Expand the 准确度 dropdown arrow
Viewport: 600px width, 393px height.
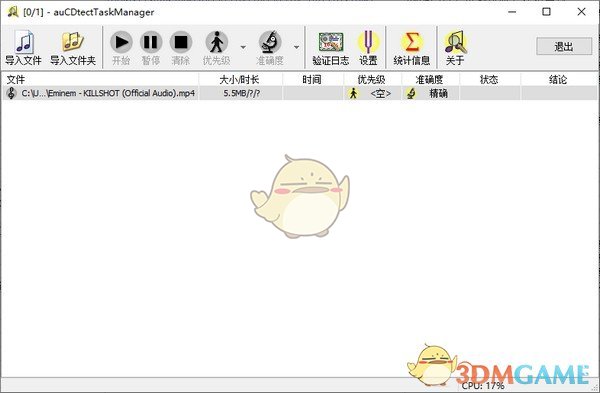click(297, 47)
